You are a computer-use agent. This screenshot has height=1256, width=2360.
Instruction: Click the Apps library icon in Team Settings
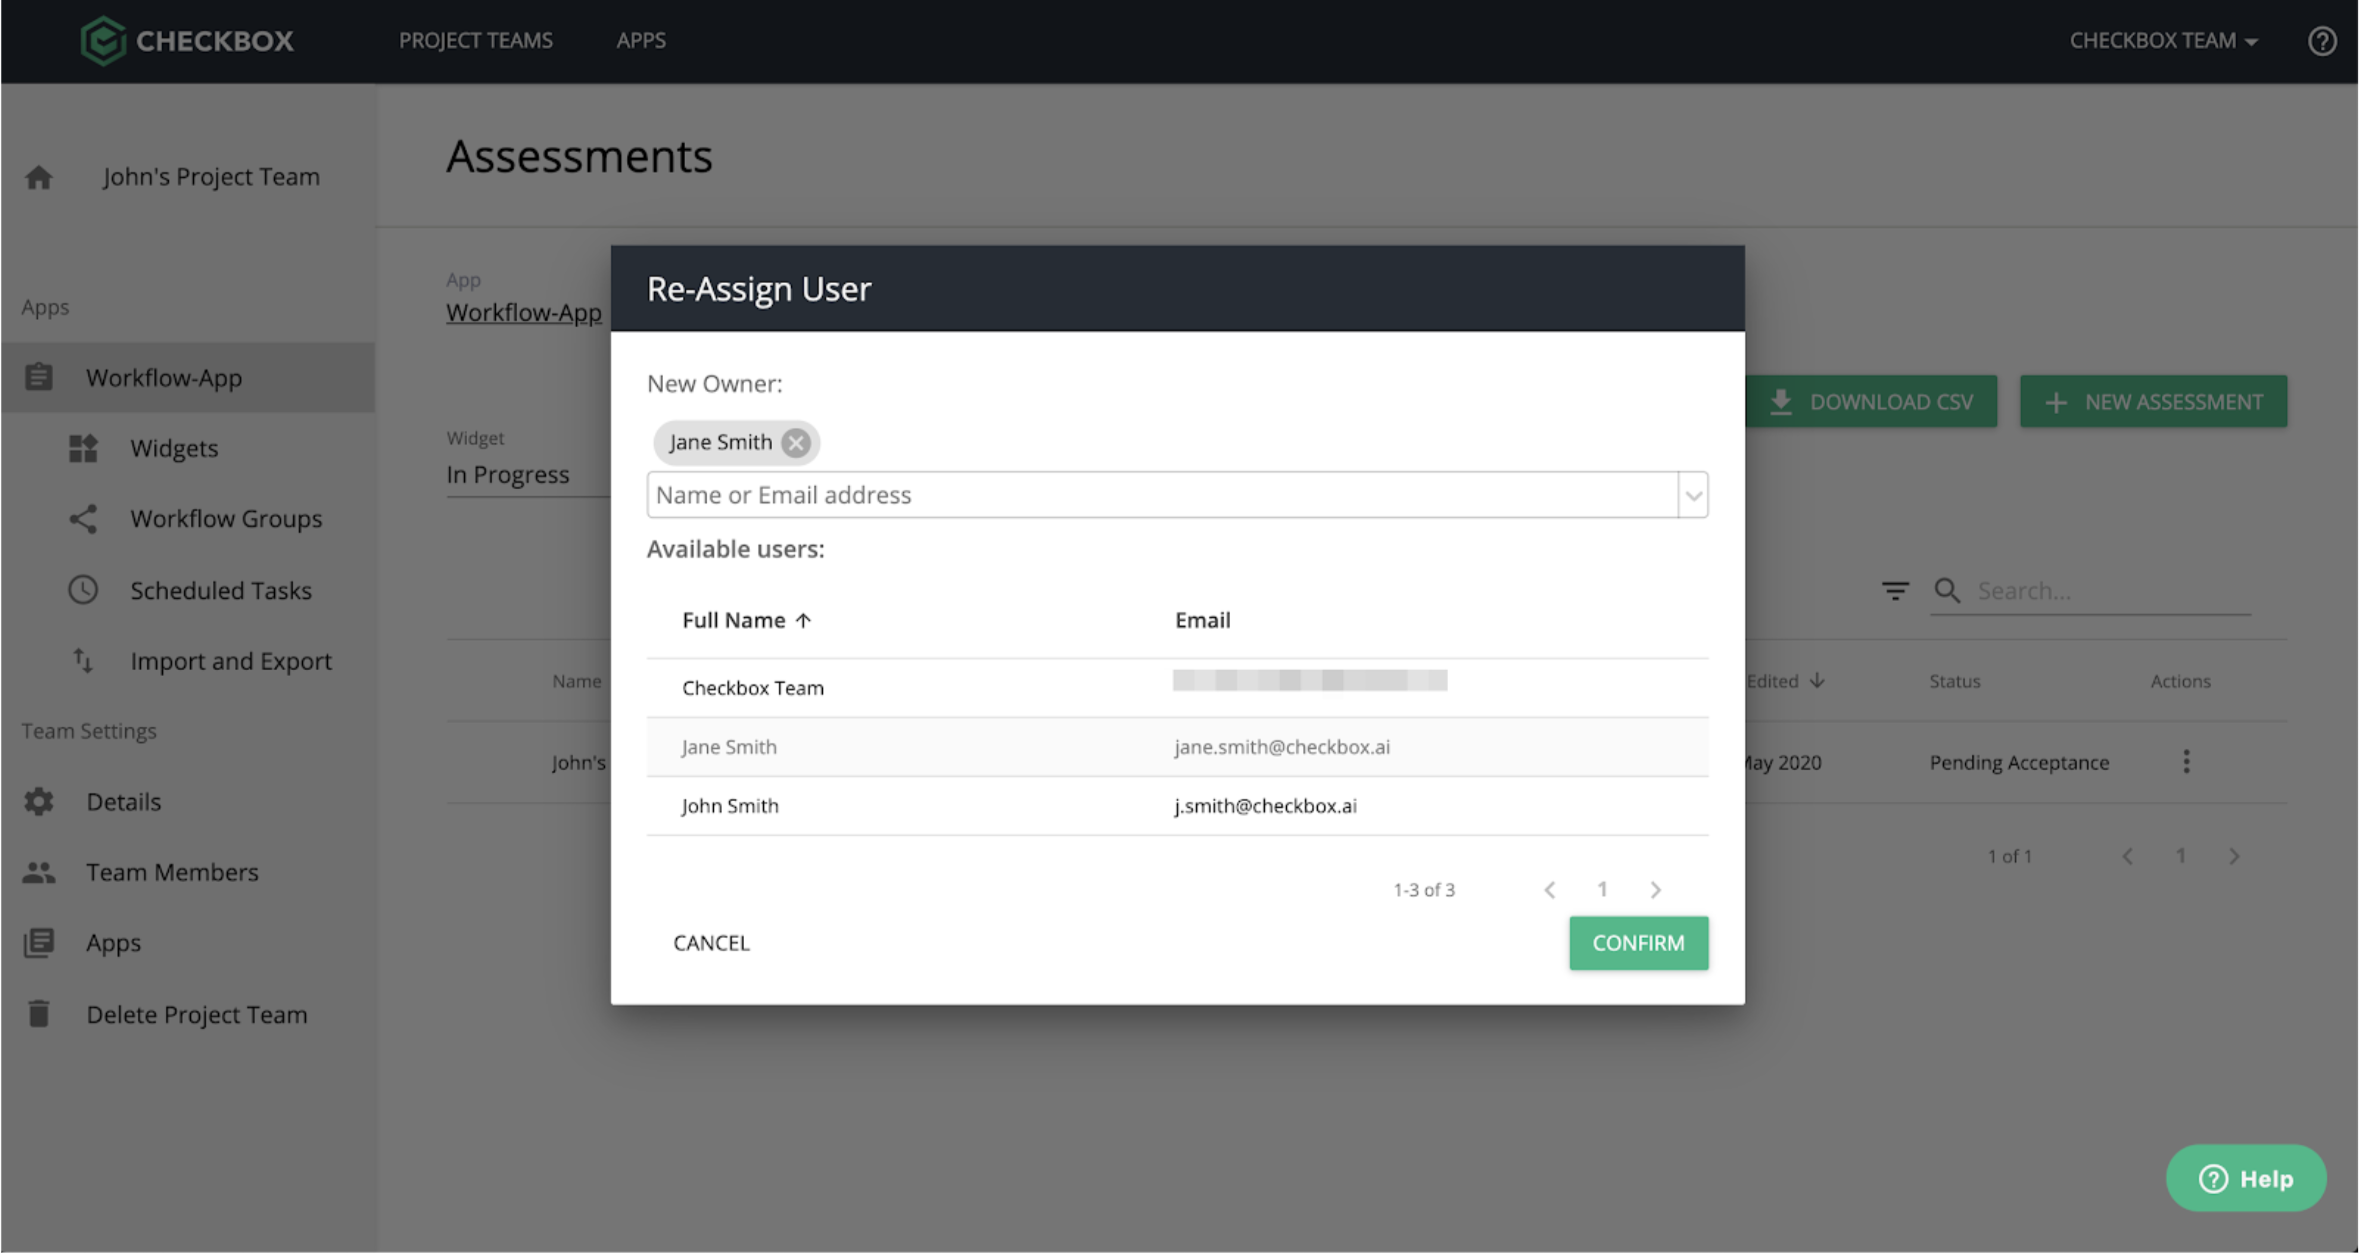39,943
